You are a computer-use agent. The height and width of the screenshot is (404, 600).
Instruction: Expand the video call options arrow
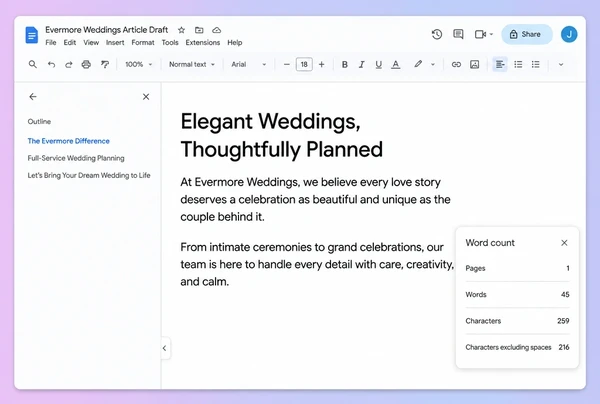point(491,34)
